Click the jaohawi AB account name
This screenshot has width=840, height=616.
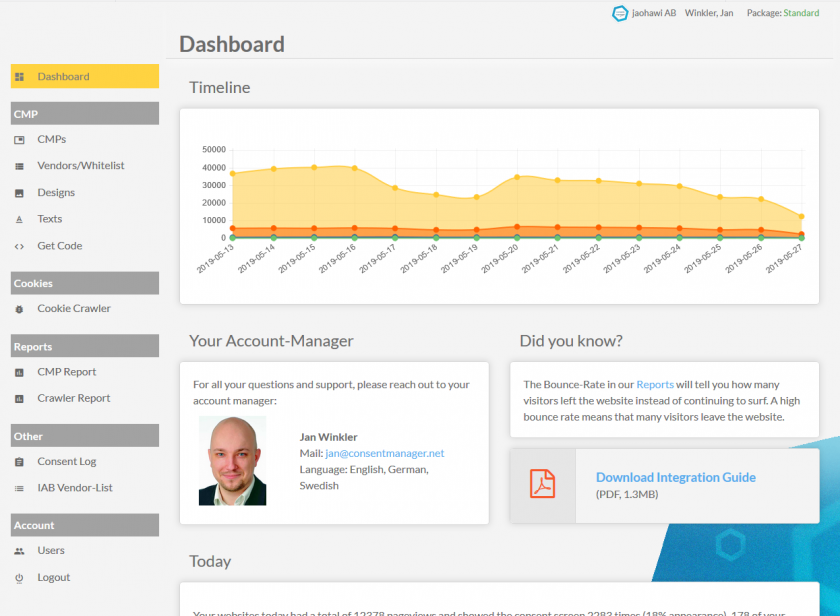pos(654,13)
